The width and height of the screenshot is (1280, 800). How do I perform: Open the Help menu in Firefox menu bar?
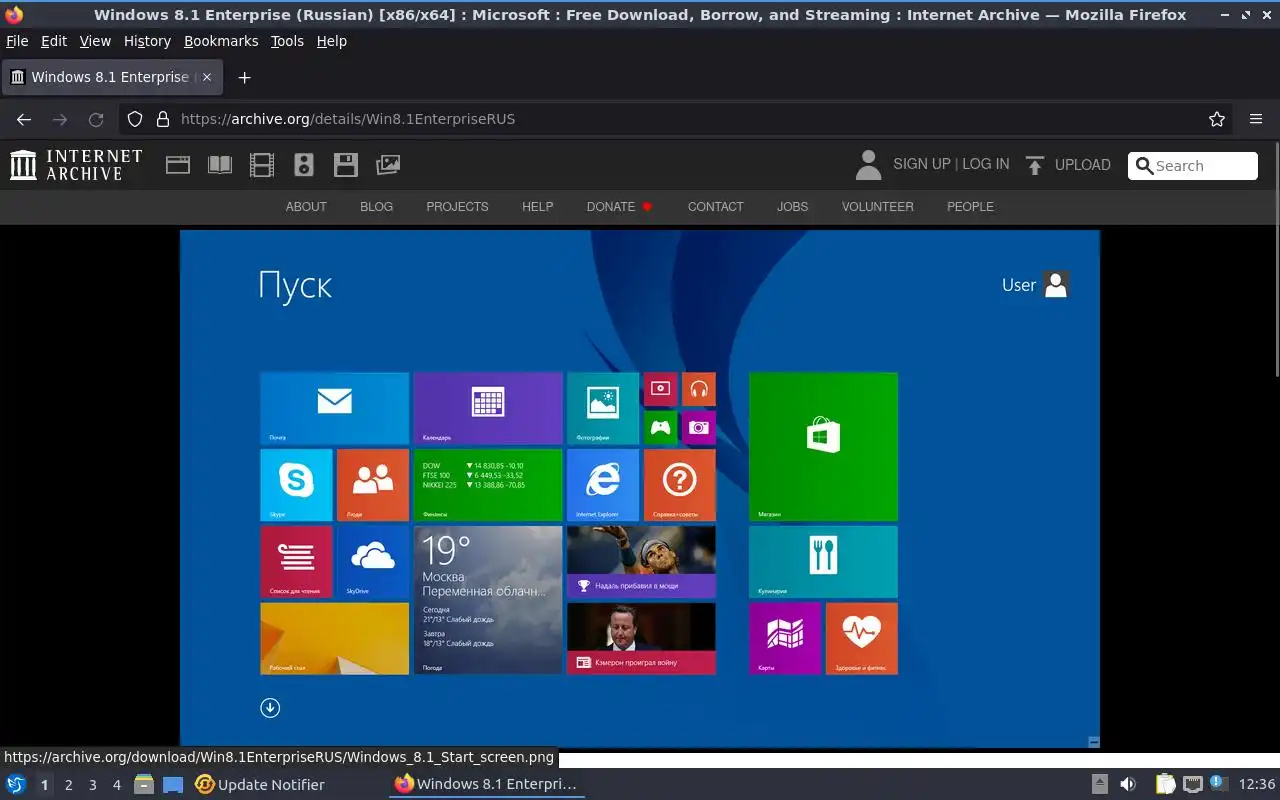[x=332, y=41]
